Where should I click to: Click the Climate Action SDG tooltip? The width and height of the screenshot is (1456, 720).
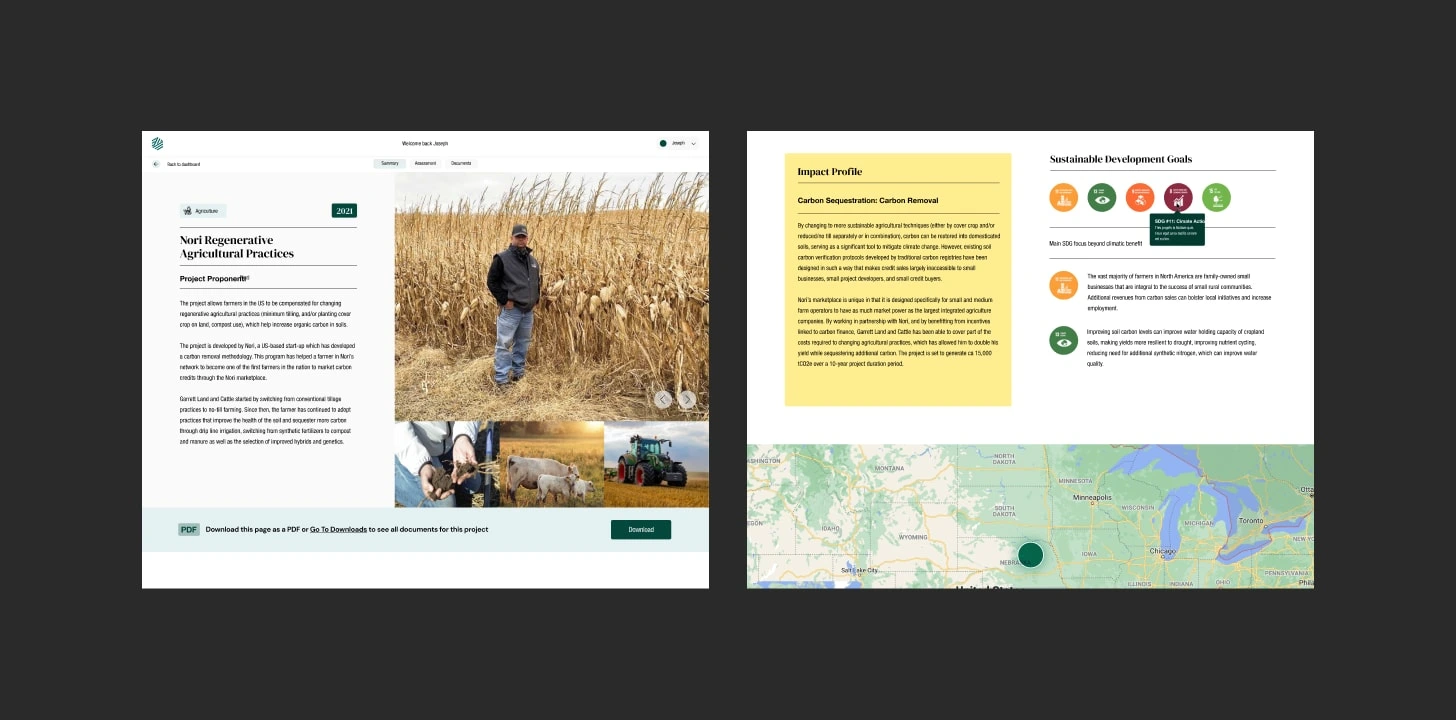tap(1178, 229)
